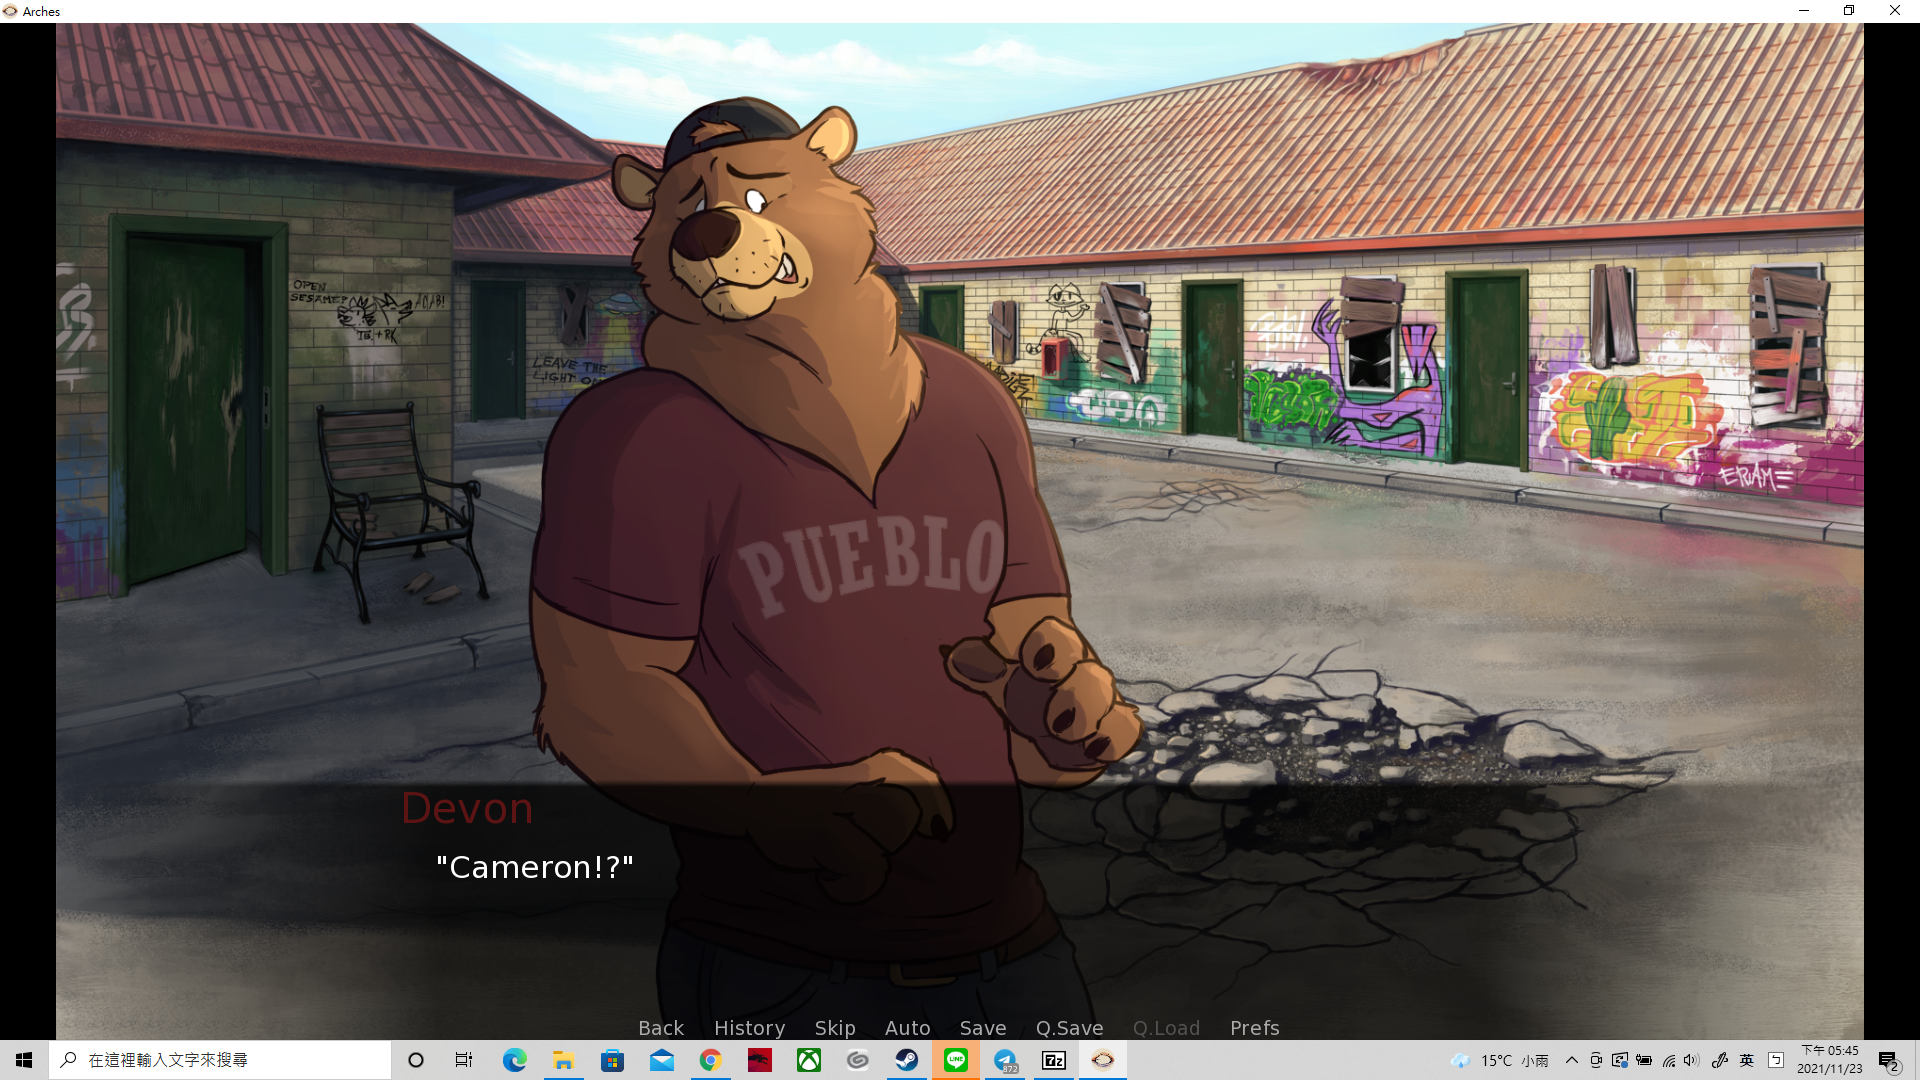The image size is (1920, 1080).
Task: Open 7-Zip from taskbar
Action: (1054, 1060)
